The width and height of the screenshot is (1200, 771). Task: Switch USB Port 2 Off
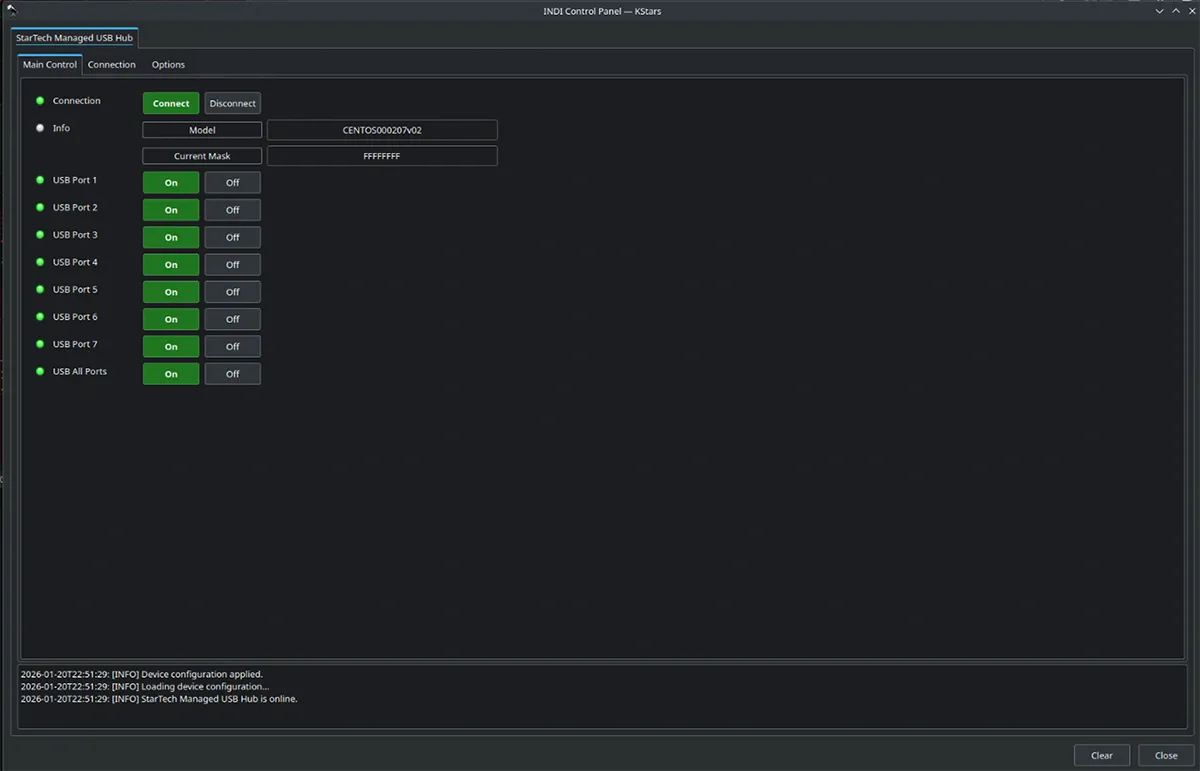tap(233, 210)
